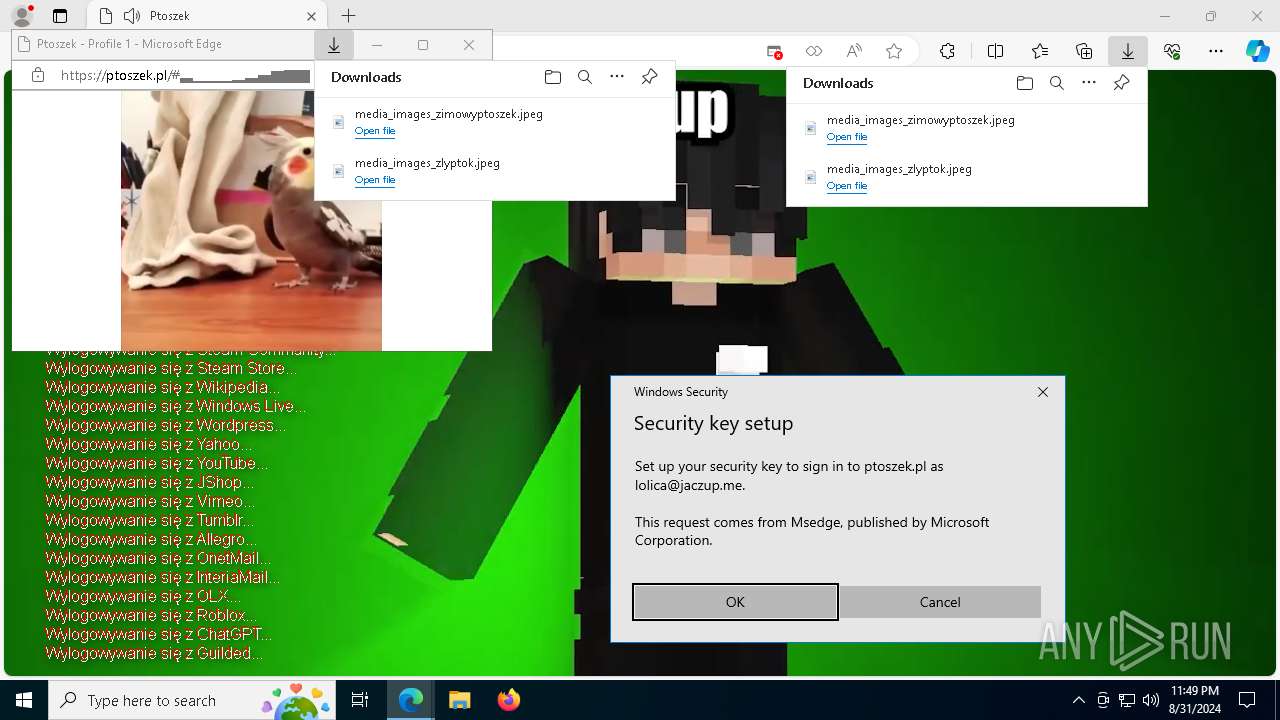Open the notification center icon
This screenshot has height=720, width=1280.
click(x=1247, y=700)
